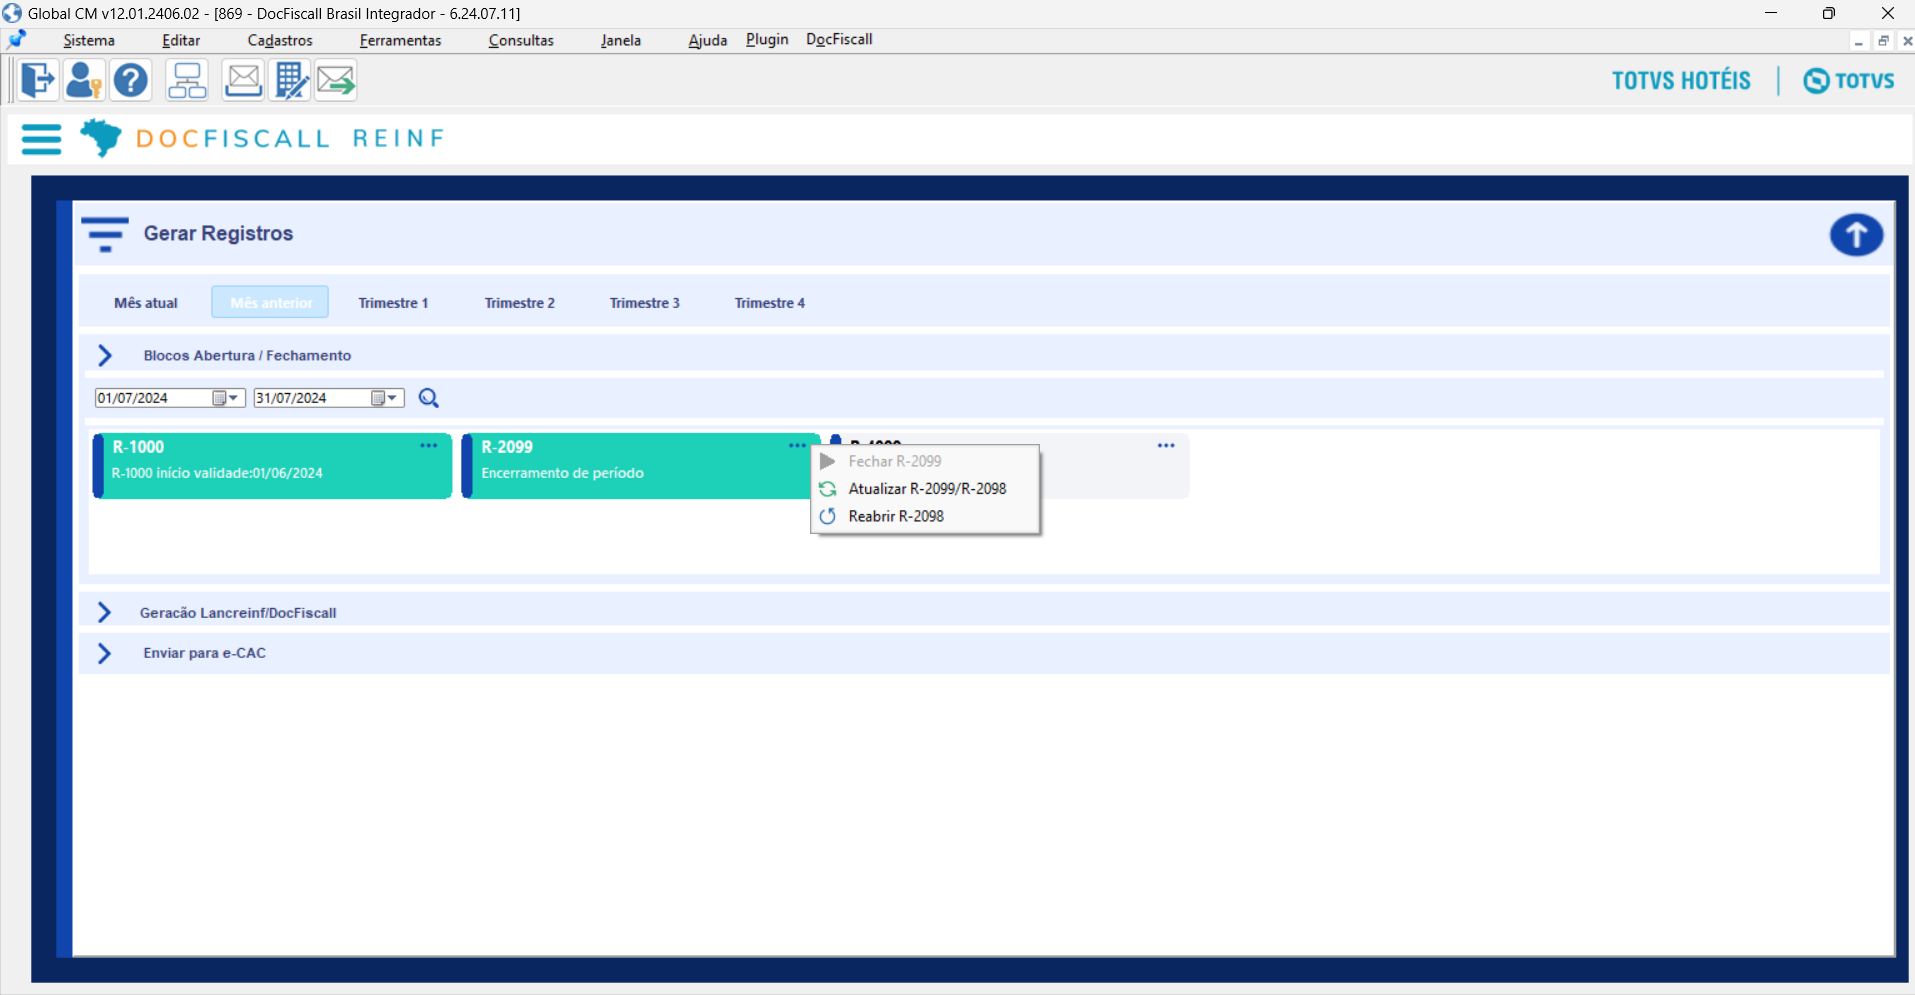Click the round blue up-arrow button
1915x995 pixels.
coord(1856,235)
